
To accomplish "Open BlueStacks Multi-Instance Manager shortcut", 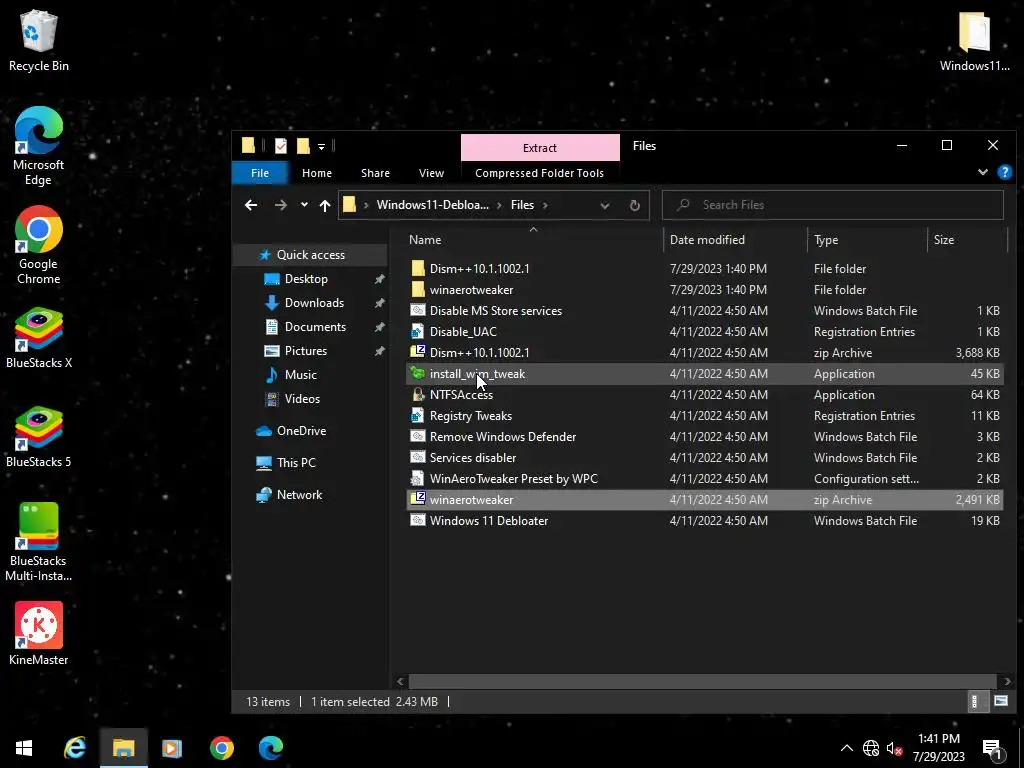I will pos(39,542).
